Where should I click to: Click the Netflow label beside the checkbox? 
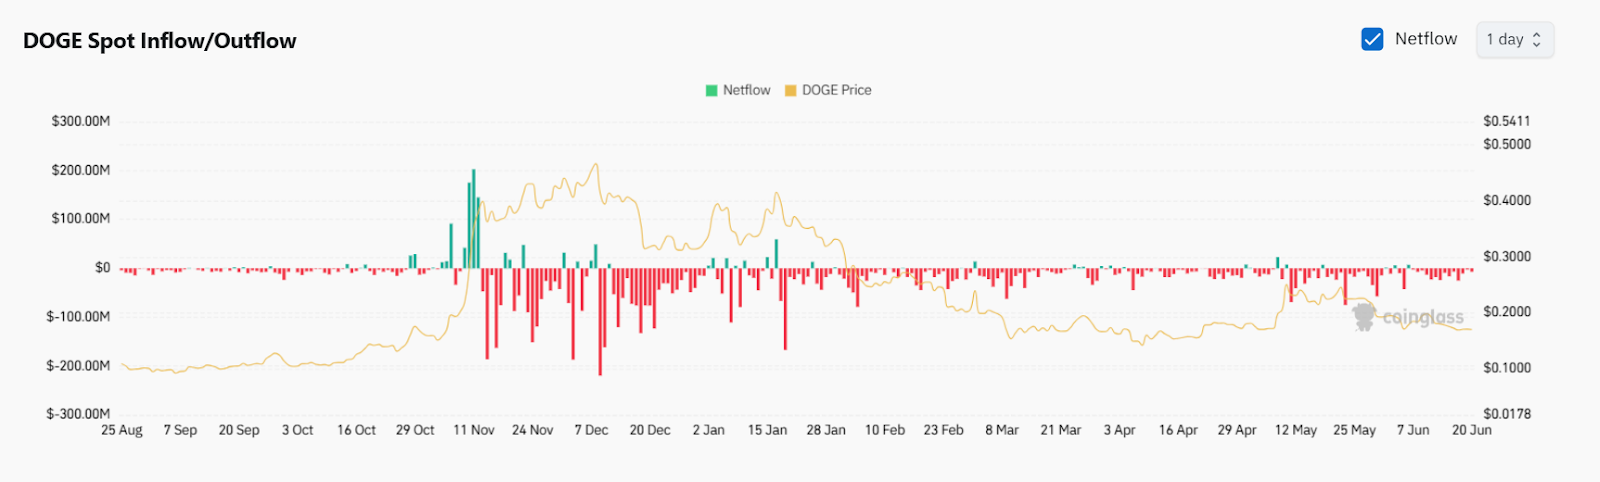pos(1425,39)
